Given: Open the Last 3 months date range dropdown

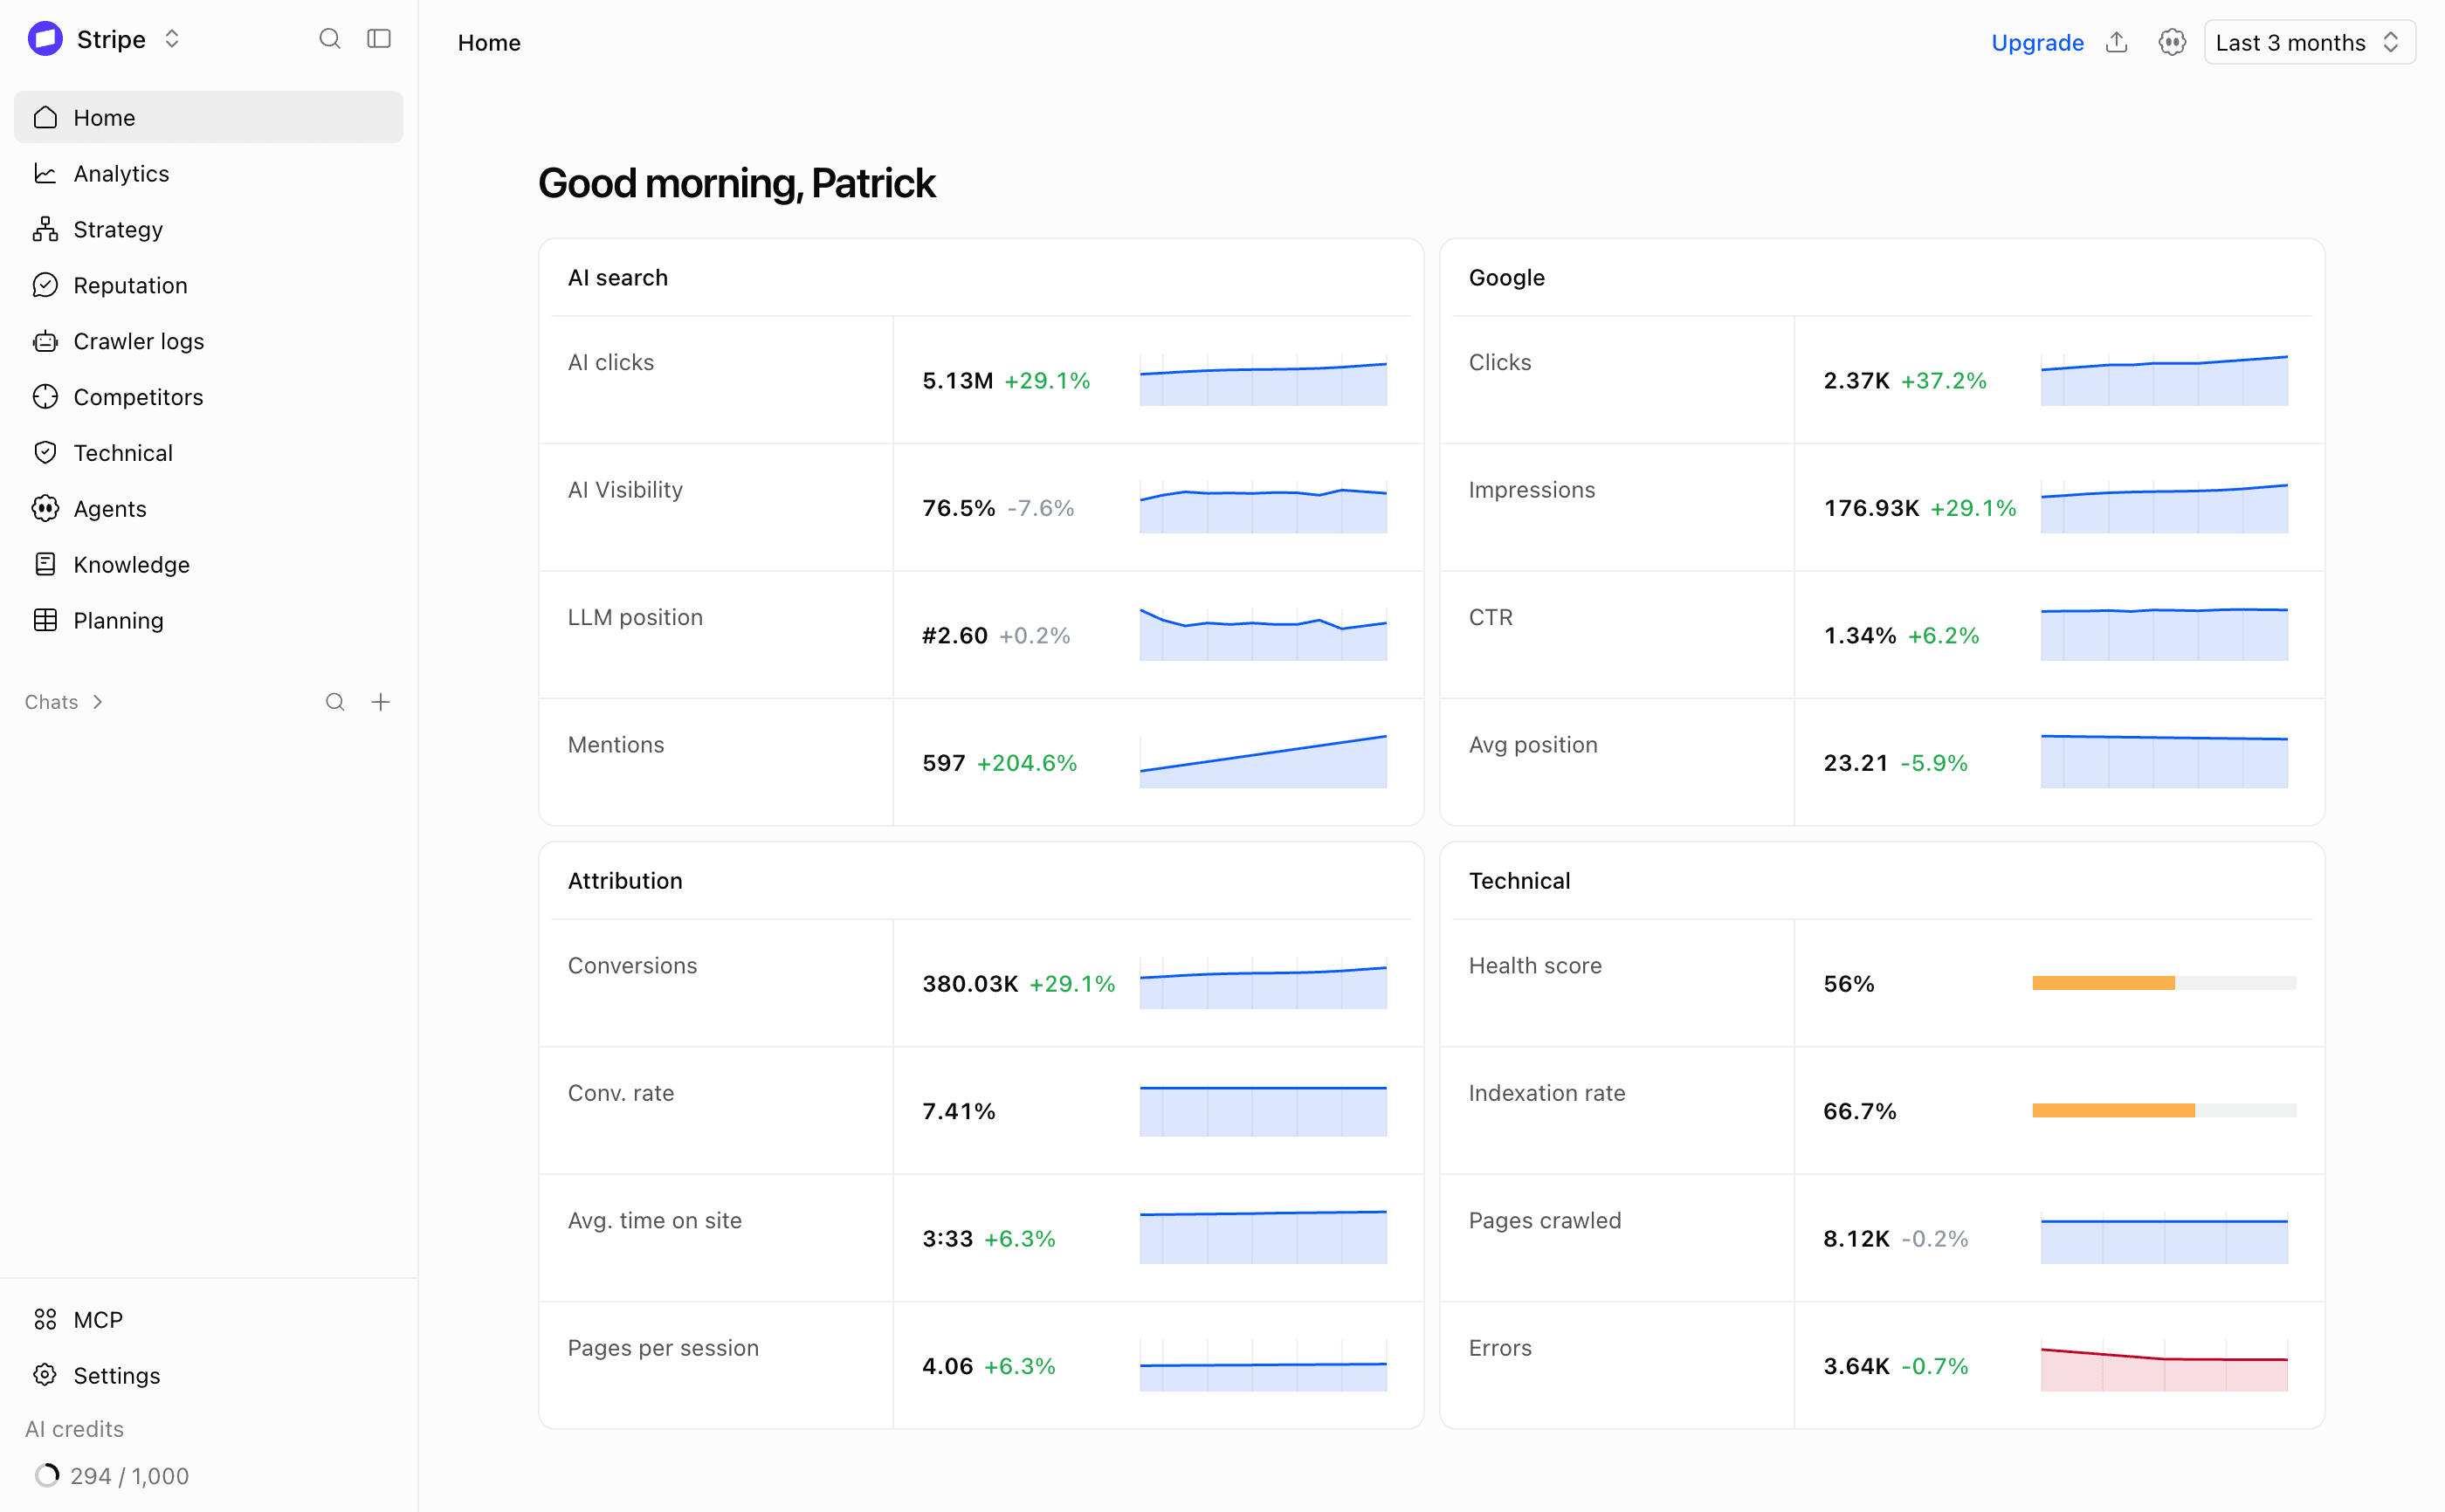Looking at the screenshot, I should [x=2309, y=42].
